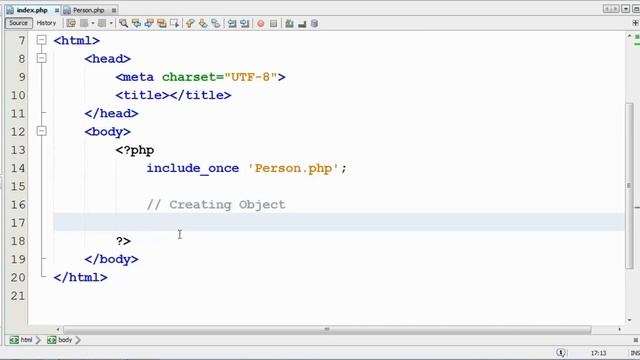Click line number 17 in gutter
This screenshot has width=640, height=360.
(x=18, y=223)
